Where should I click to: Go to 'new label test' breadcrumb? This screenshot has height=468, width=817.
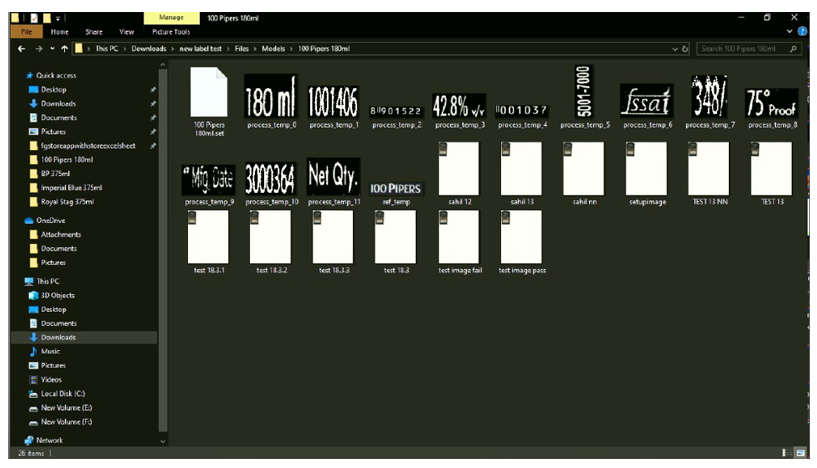pyautogui.click(x=202, y=48)
